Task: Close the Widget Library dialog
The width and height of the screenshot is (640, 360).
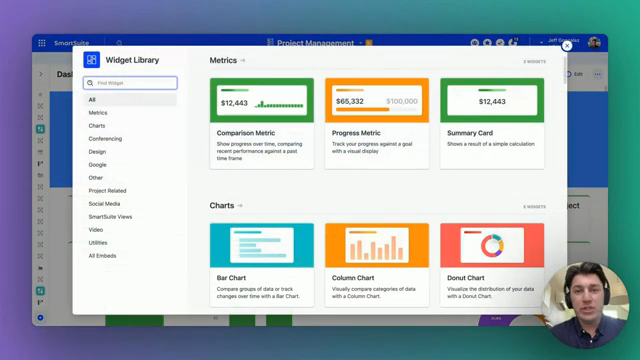Action: click(x=567, y=46)
